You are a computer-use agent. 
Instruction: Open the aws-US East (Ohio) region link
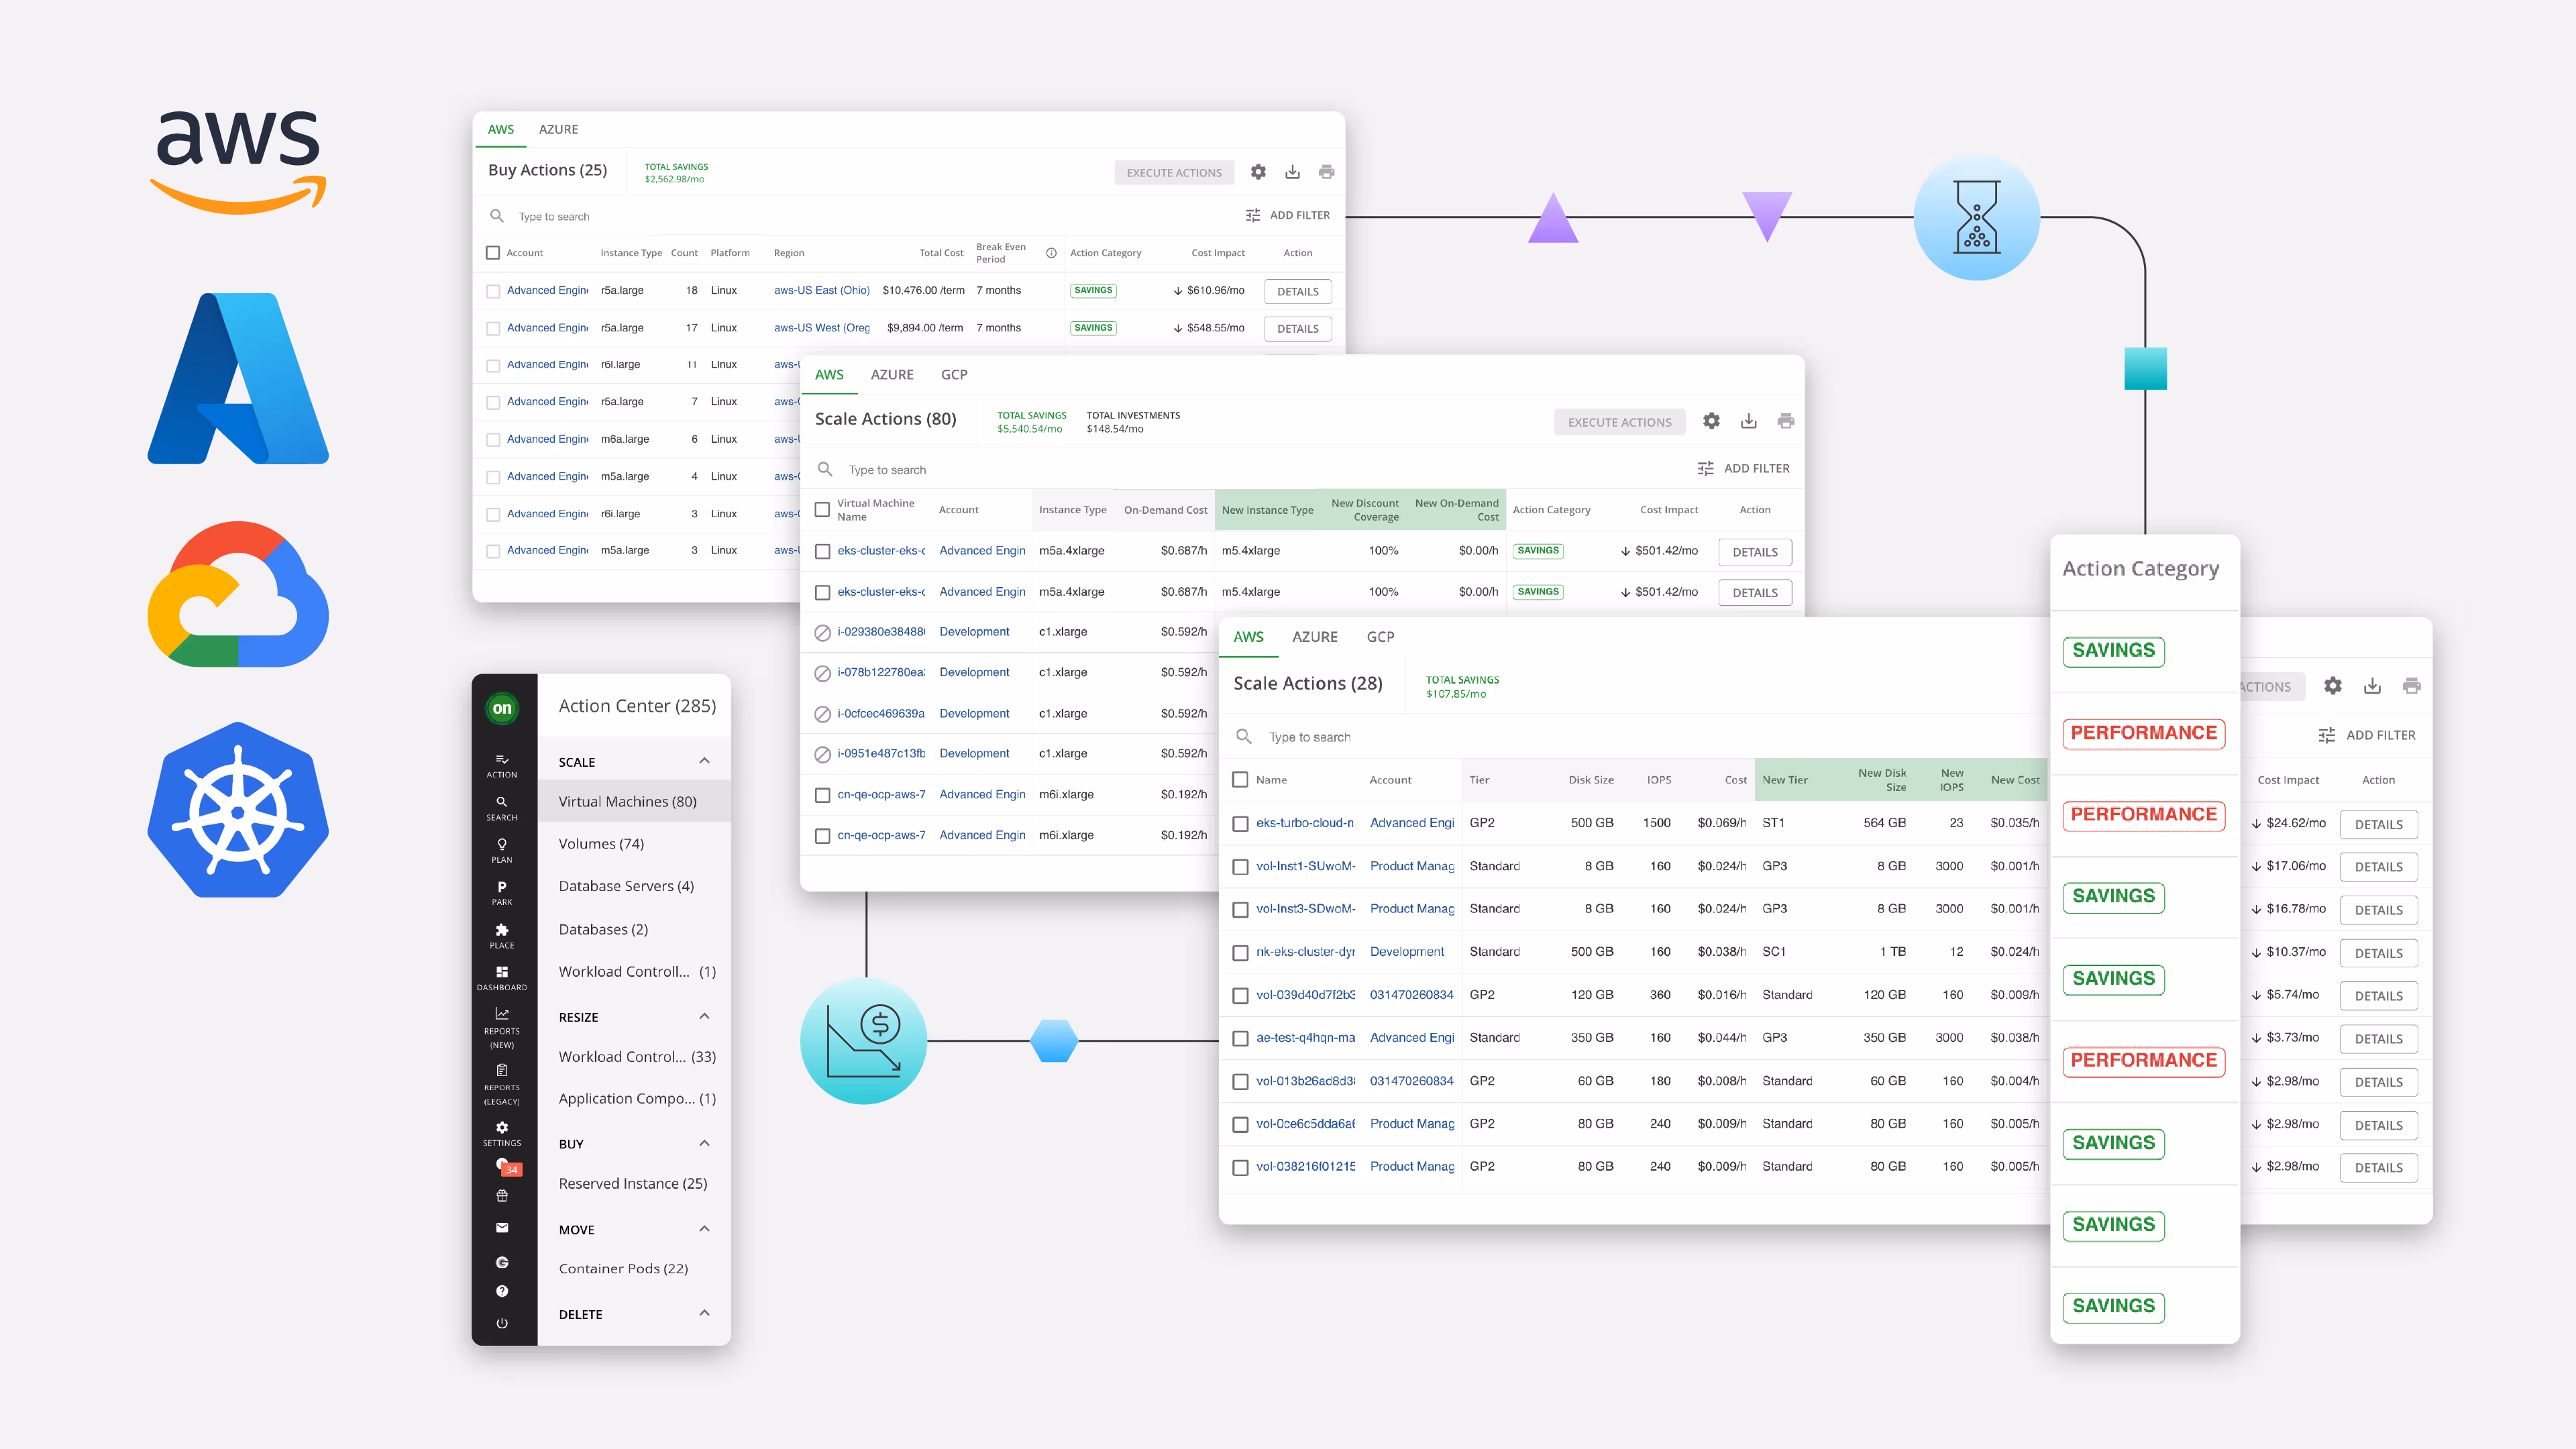pos(821,290)
